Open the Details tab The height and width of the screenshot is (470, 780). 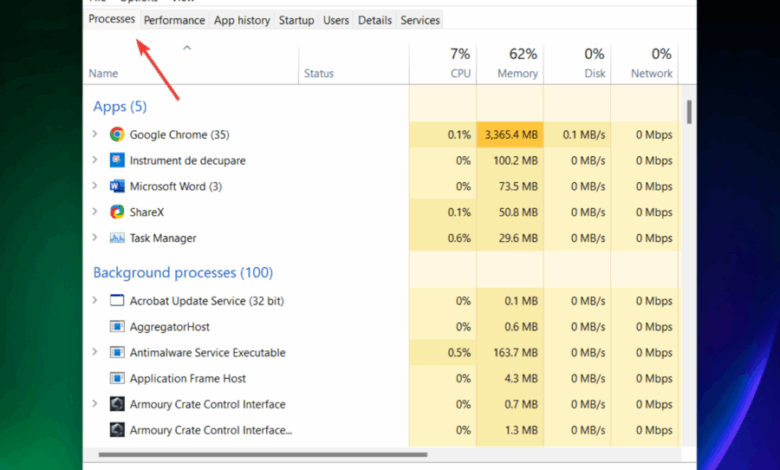click(x=375, y=20)
